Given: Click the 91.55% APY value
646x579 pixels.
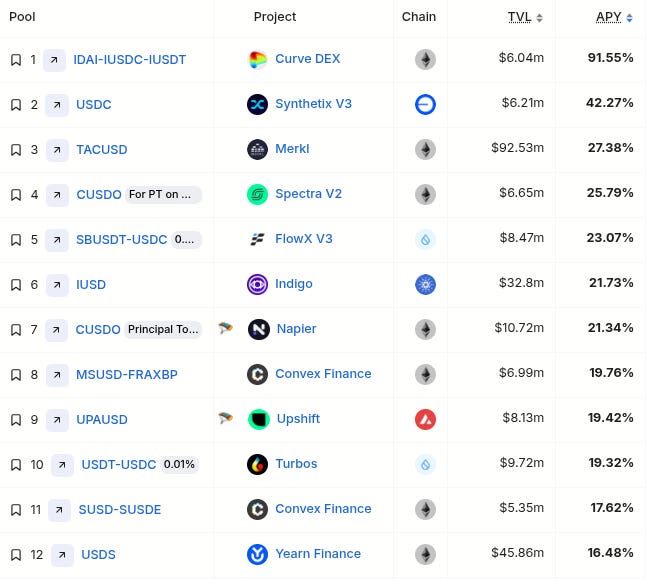Looking at the screenshot, I should tap(611, 58).
